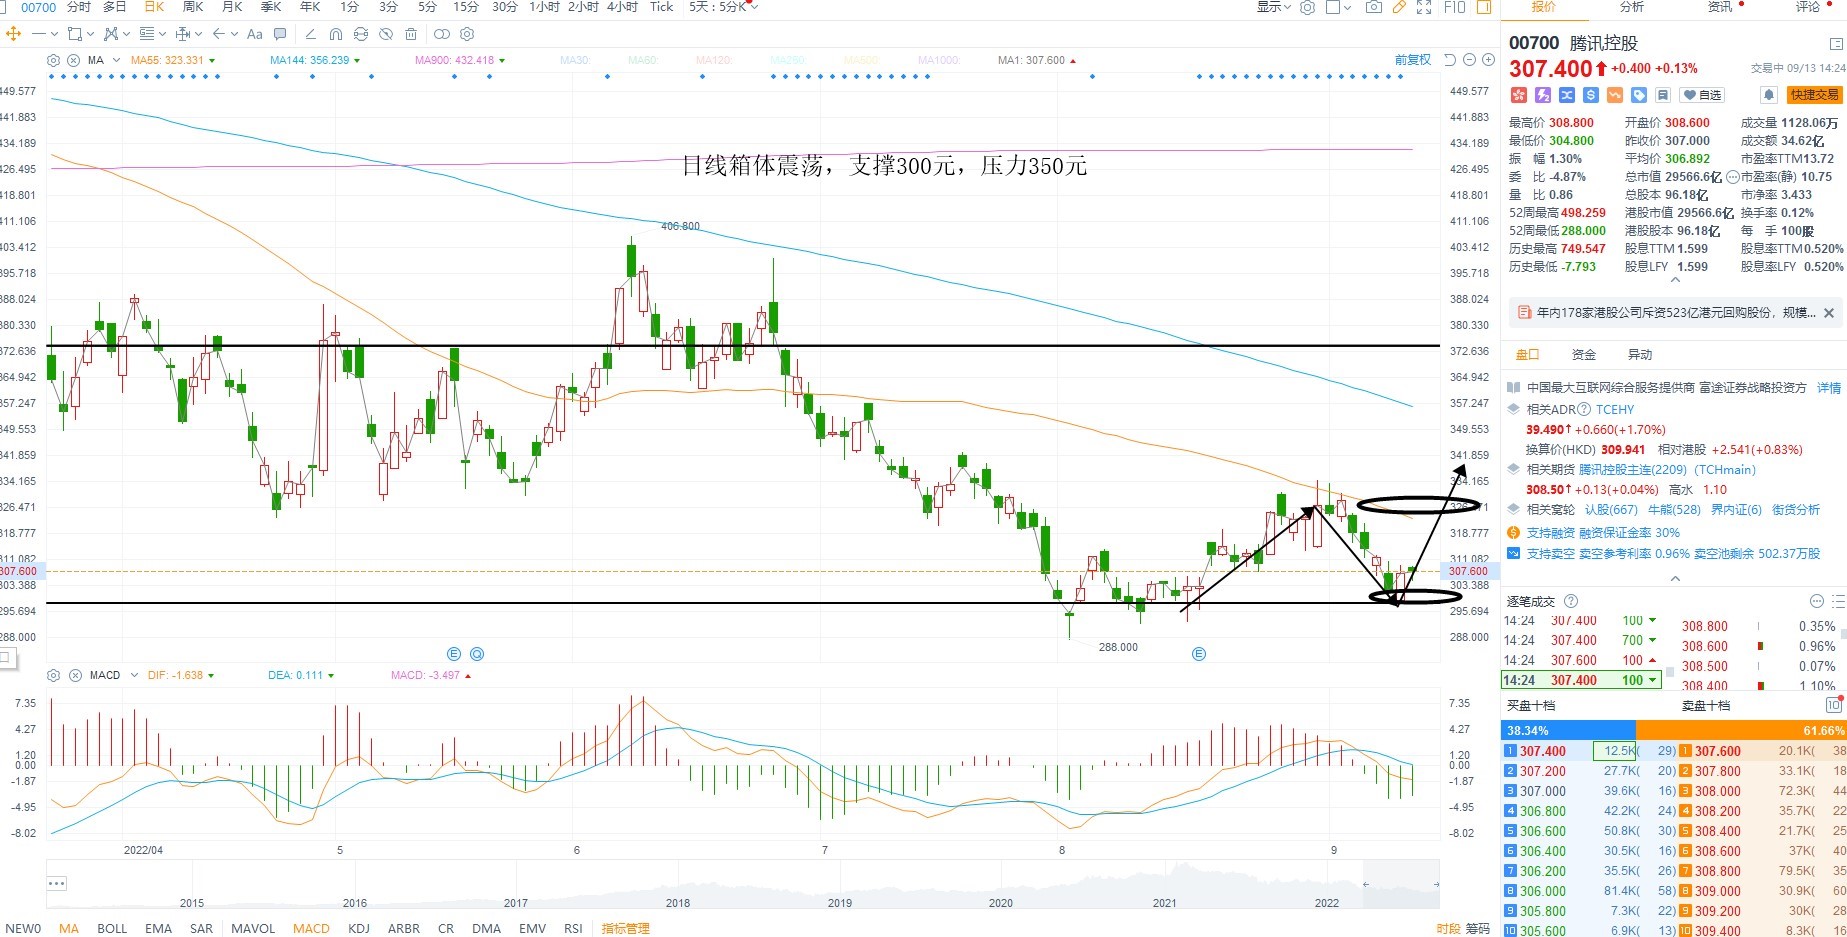Expand the line tool dropdown arrow

(x=54, y=34)
